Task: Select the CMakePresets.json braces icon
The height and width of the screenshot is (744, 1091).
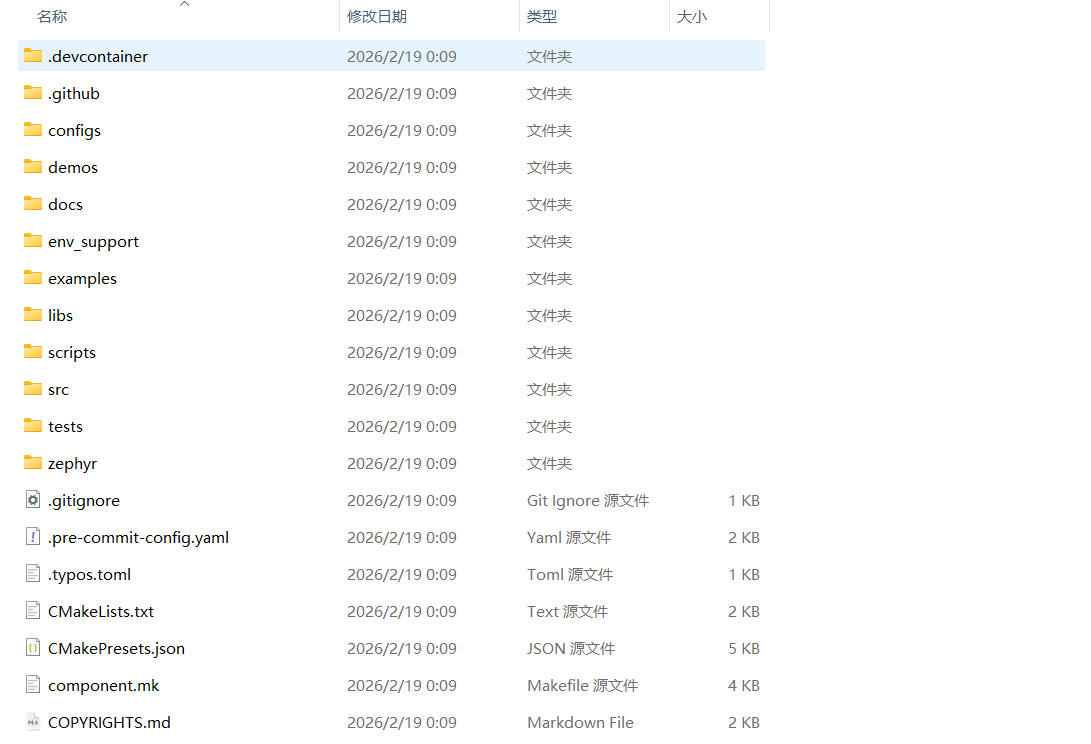Action: click(33, 648)
